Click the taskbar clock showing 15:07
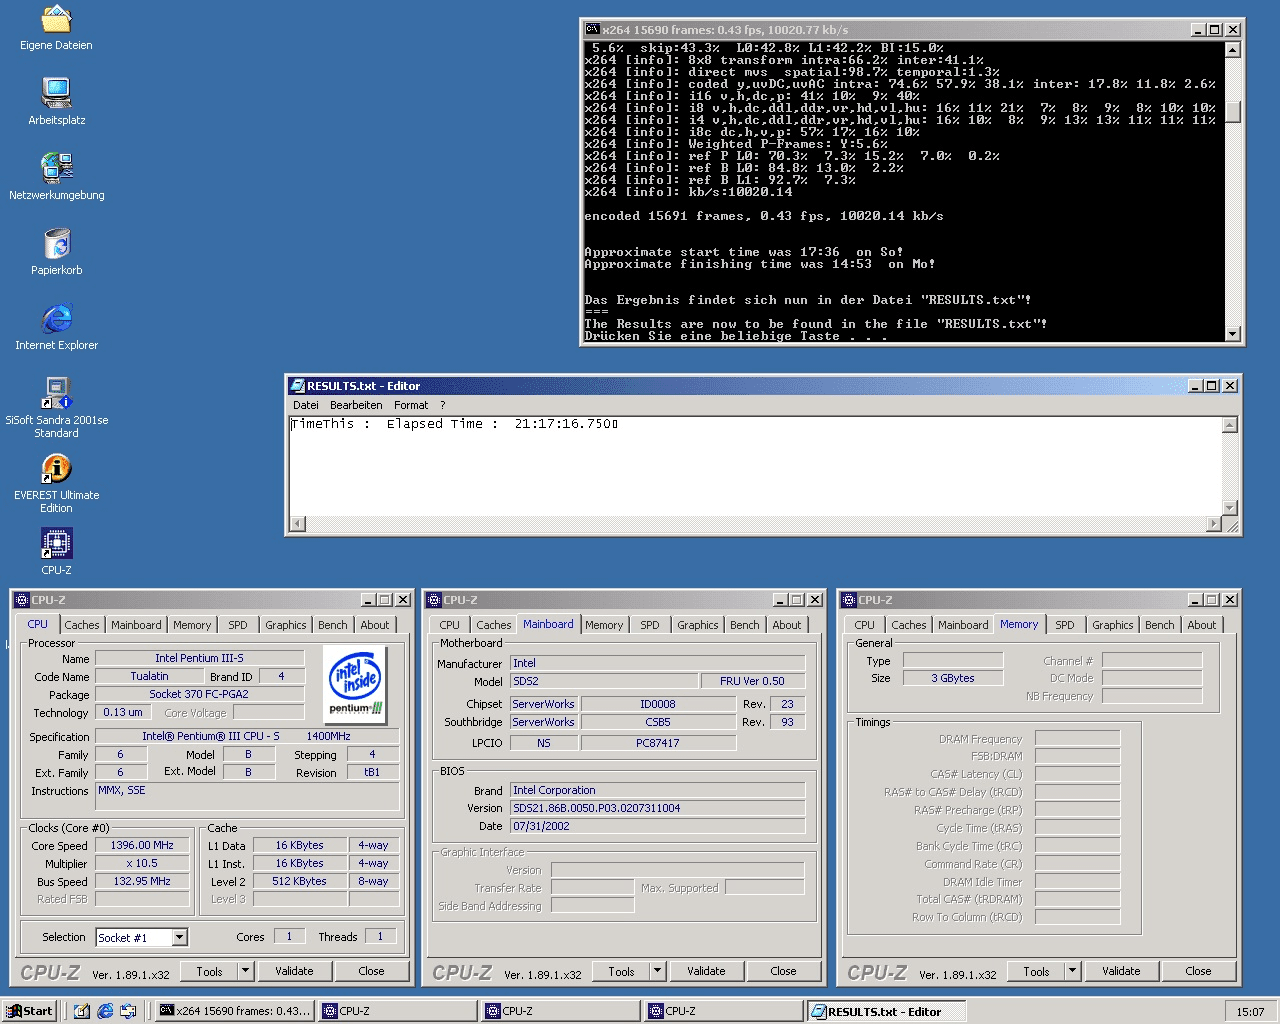Viewport: 1280px width, 1024px height. 1250,1012
